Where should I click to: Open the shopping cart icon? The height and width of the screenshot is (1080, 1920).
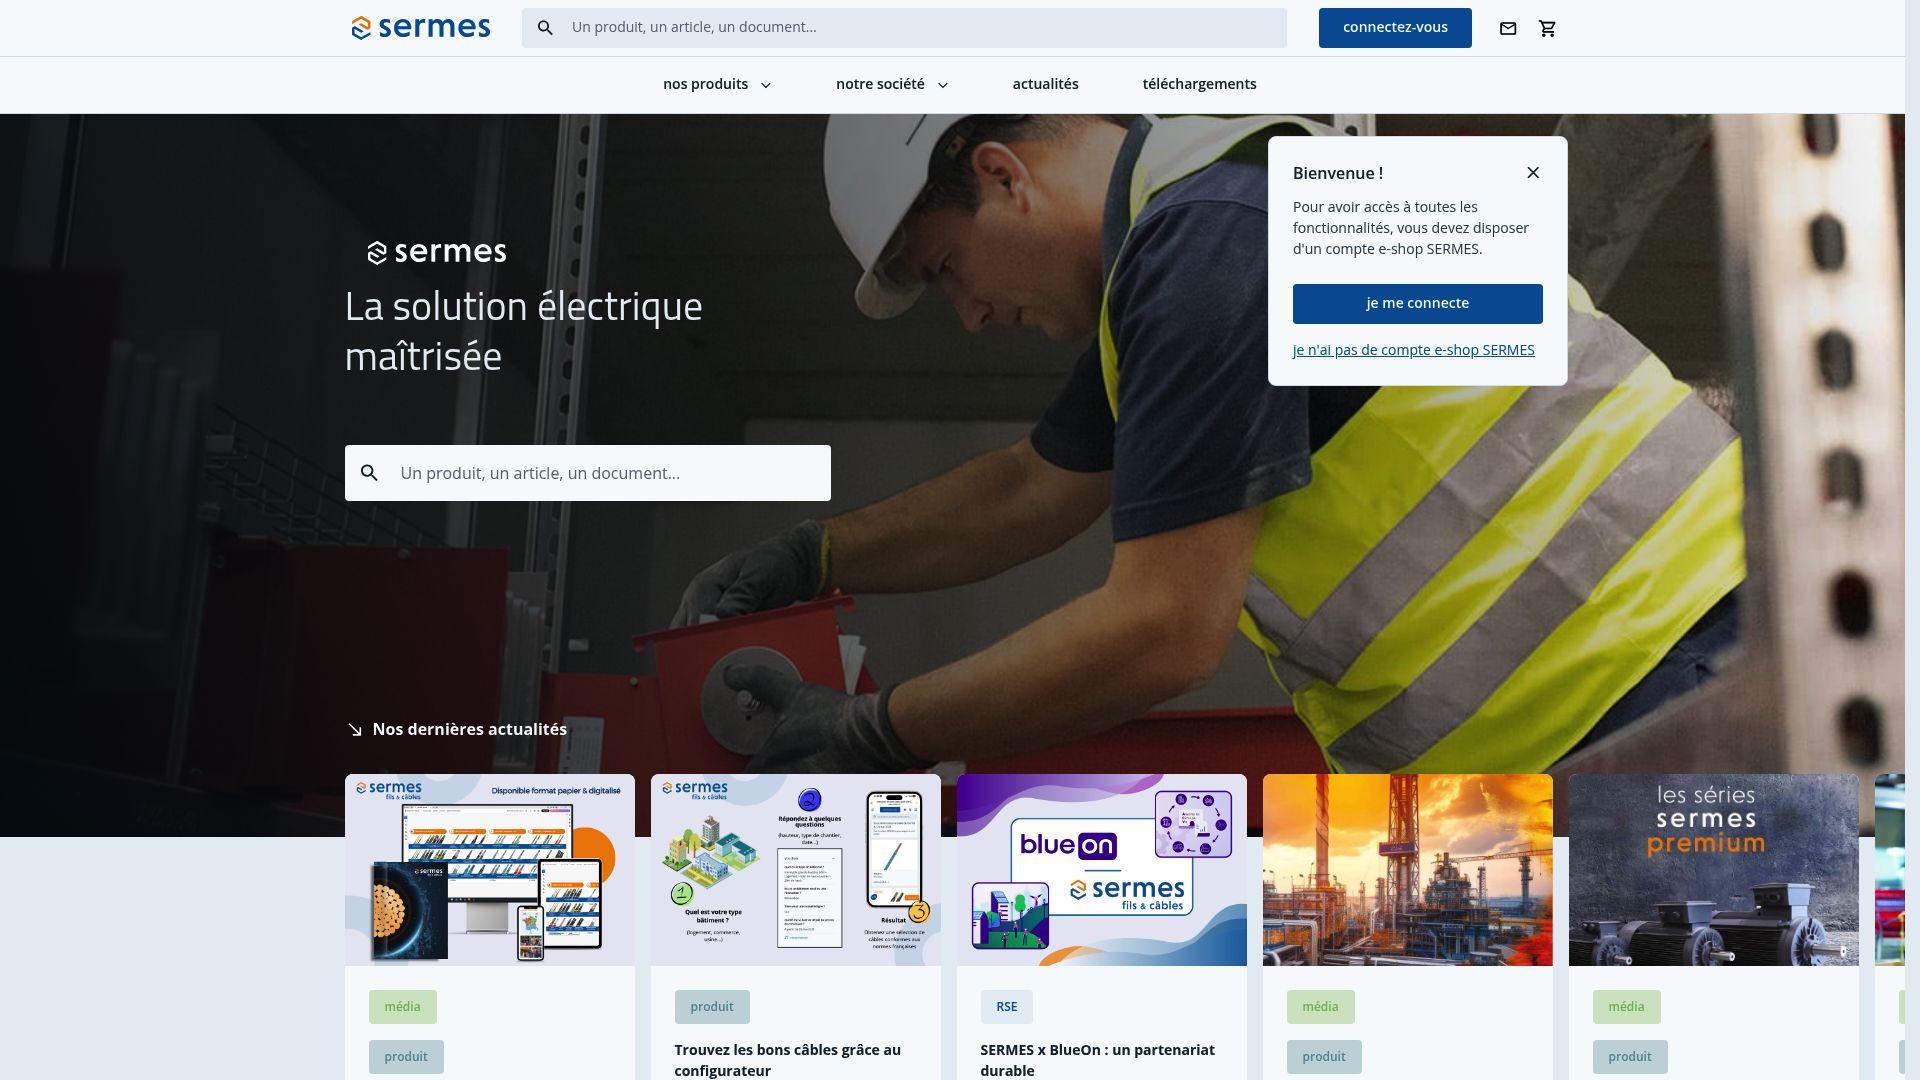[x=1548, y=28]
